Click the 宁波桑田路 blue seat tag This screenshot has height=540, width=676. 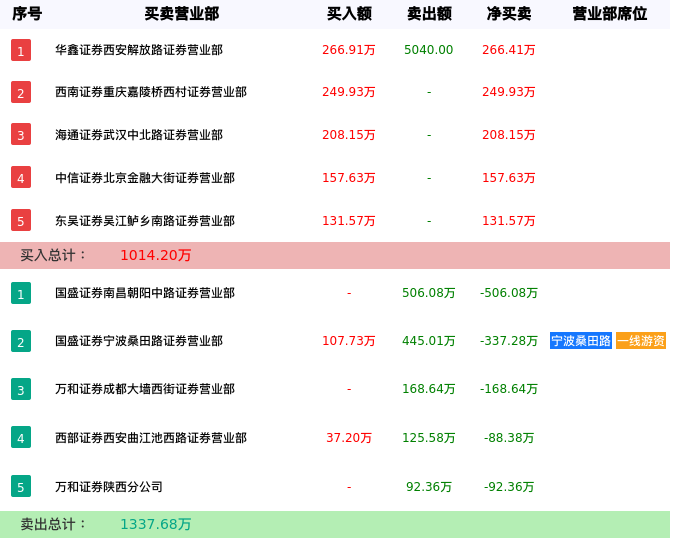click(581, 341)
